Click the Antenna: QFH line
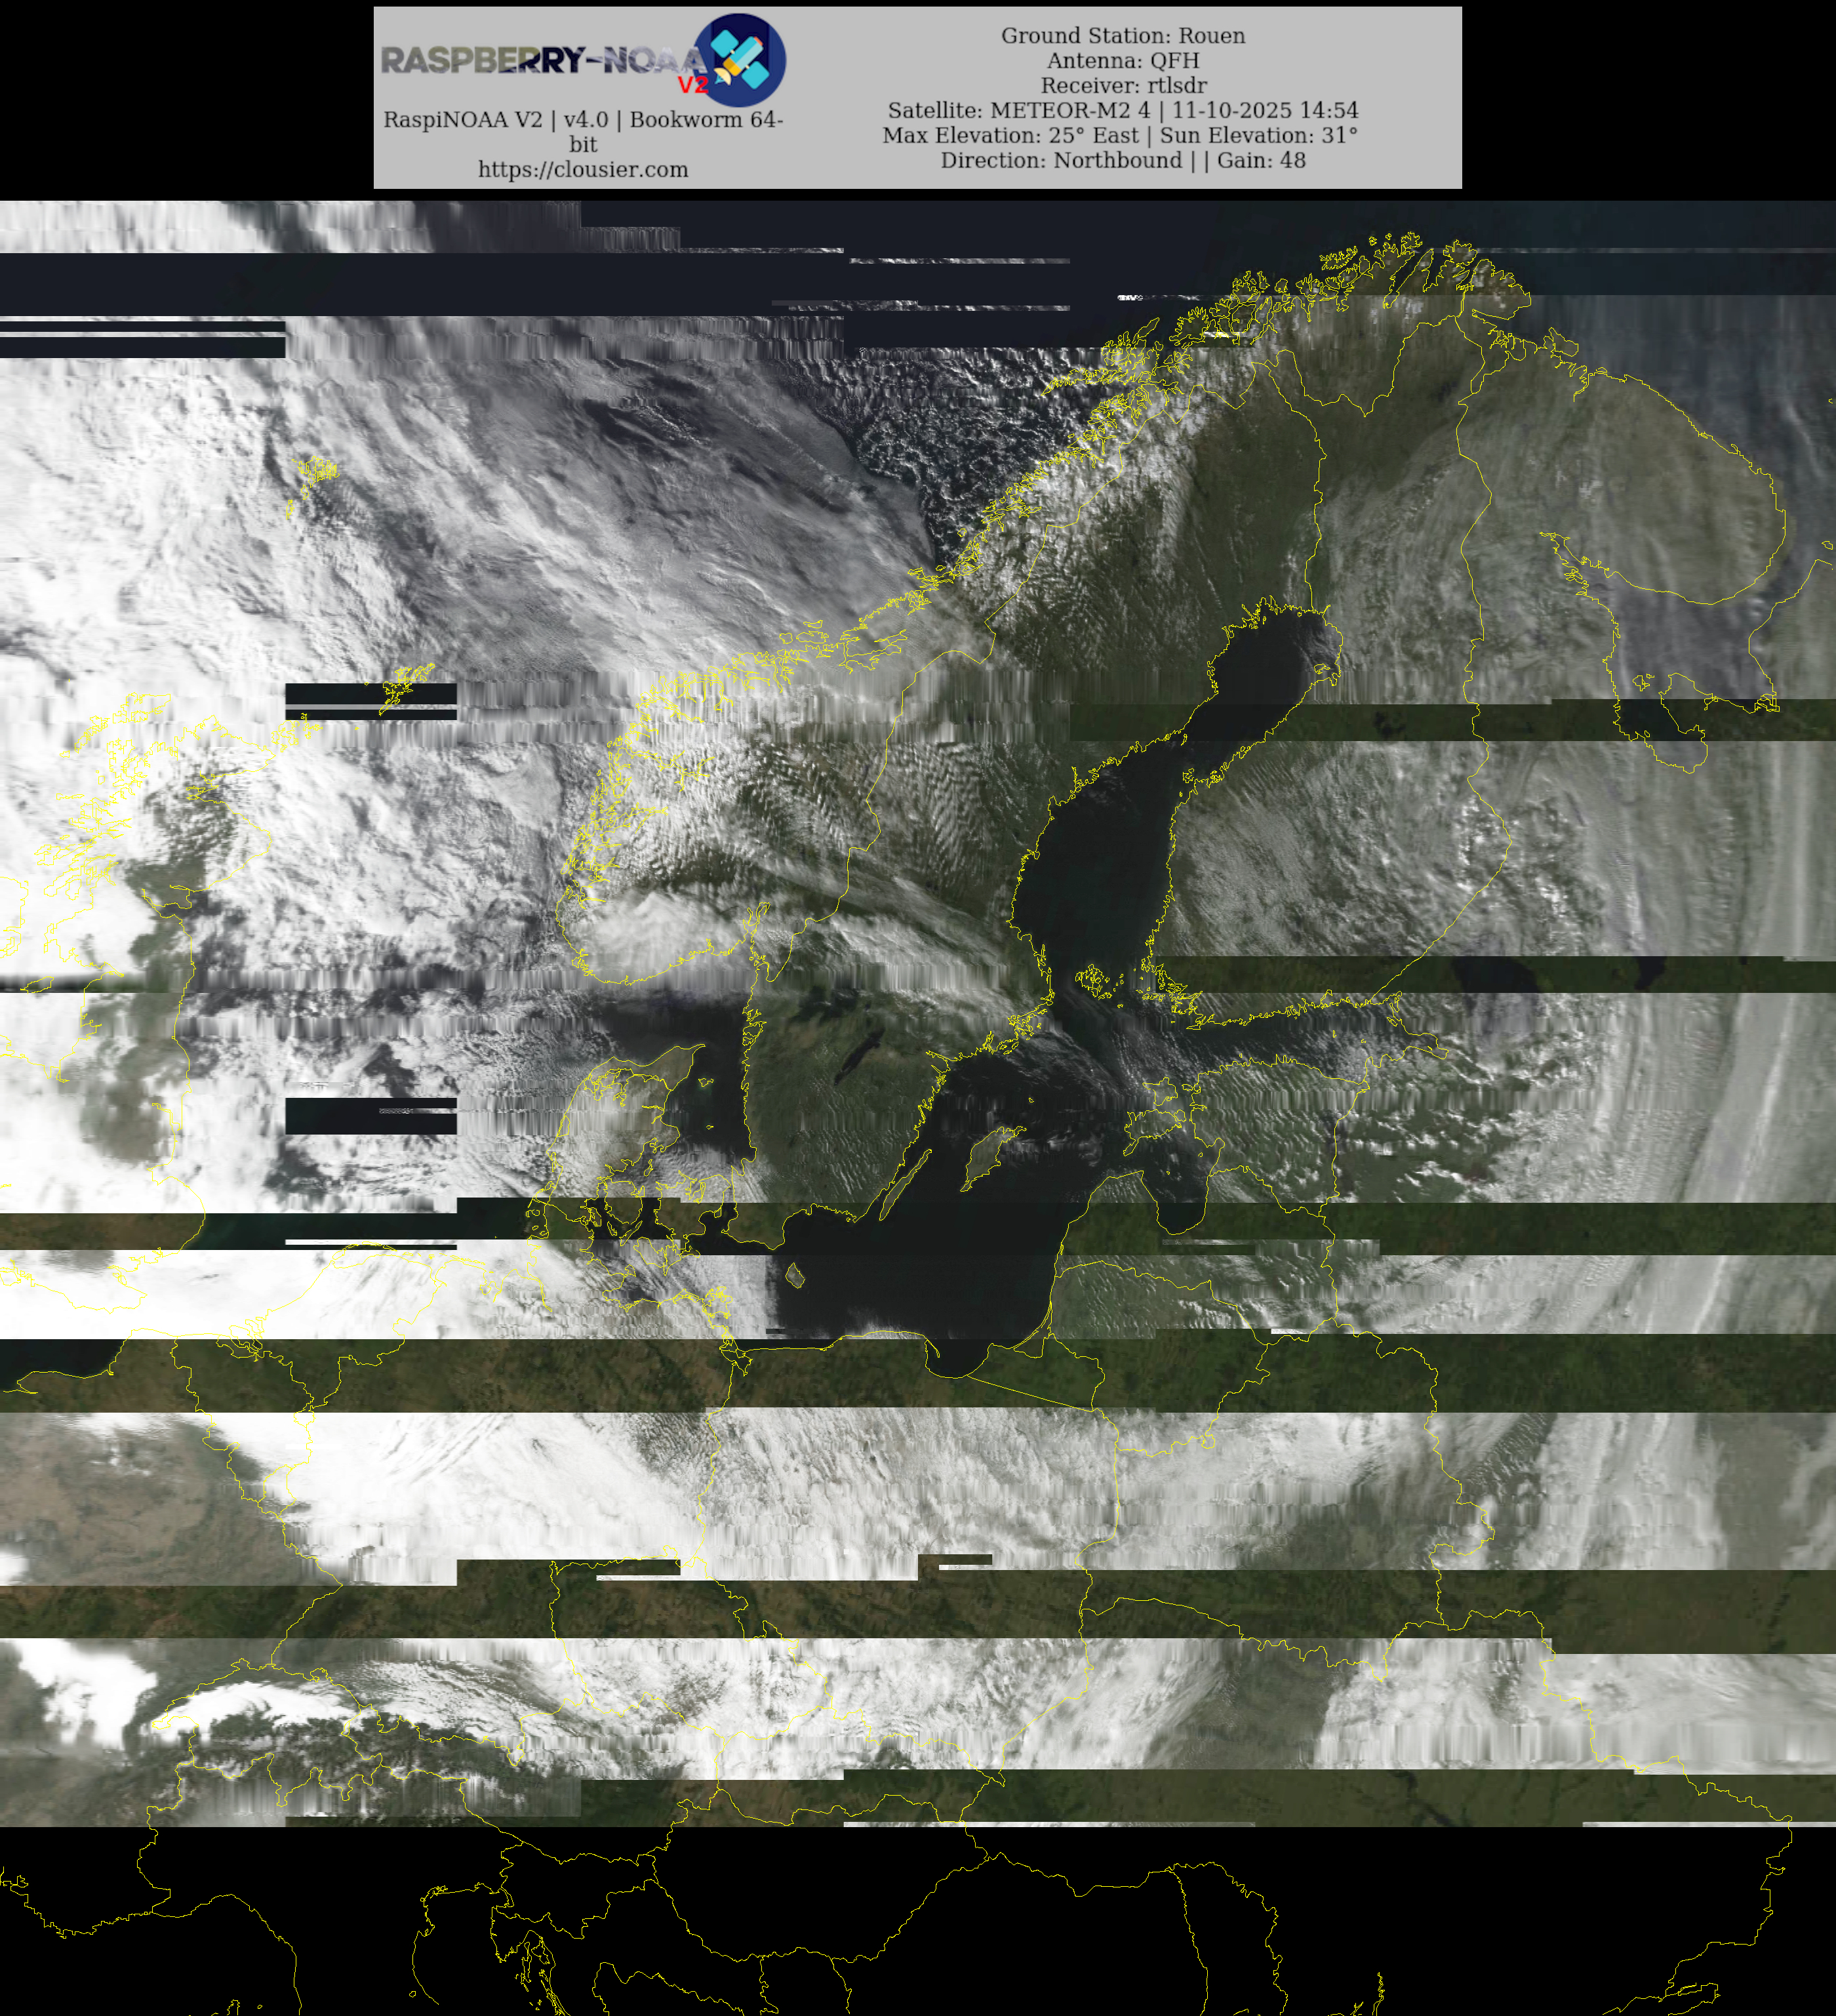Viewport: 1836px width, 2016px height. point(1123,61)
